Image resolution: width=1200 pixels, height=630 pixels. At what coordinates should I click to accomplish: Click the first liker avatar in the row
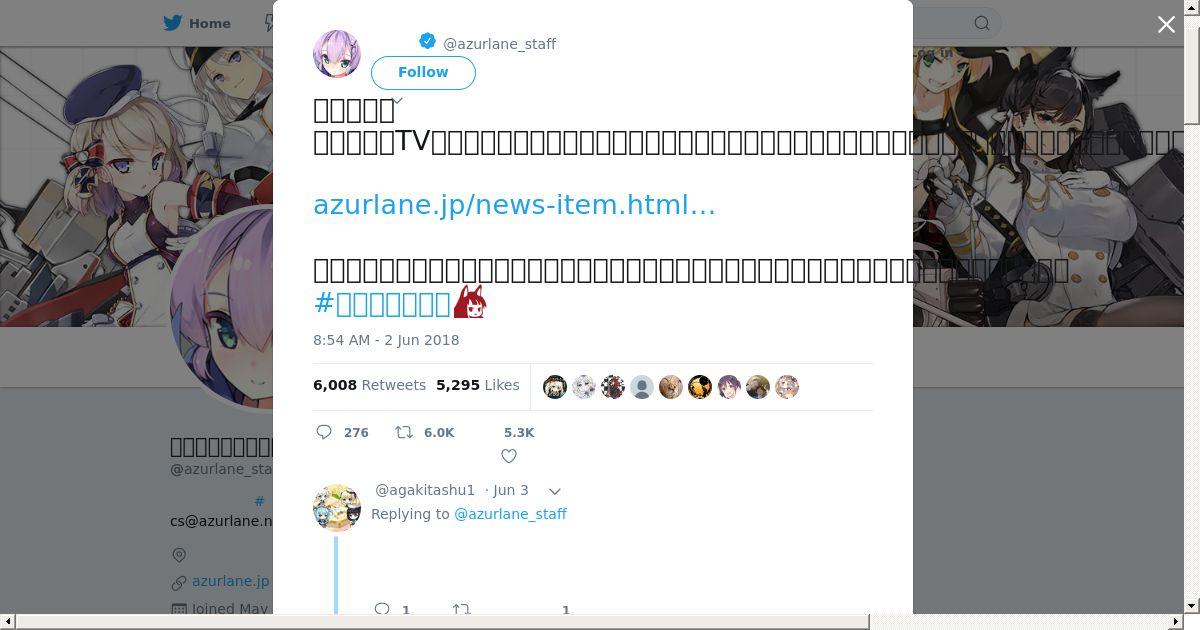click(x=555, y=387)
